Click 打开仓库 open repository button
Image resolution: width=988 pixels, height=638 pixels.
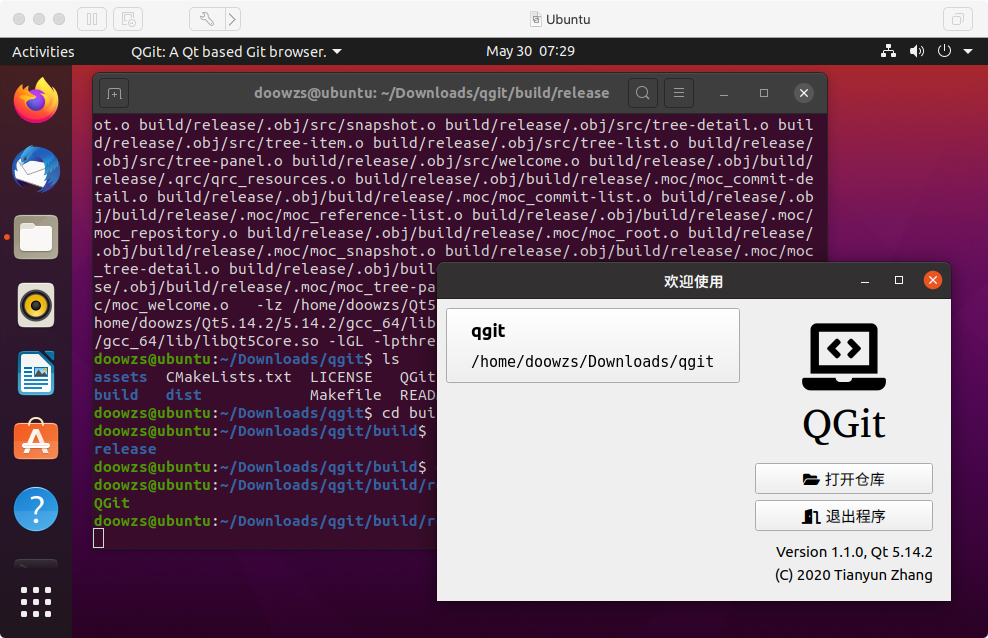coord(844,479)
